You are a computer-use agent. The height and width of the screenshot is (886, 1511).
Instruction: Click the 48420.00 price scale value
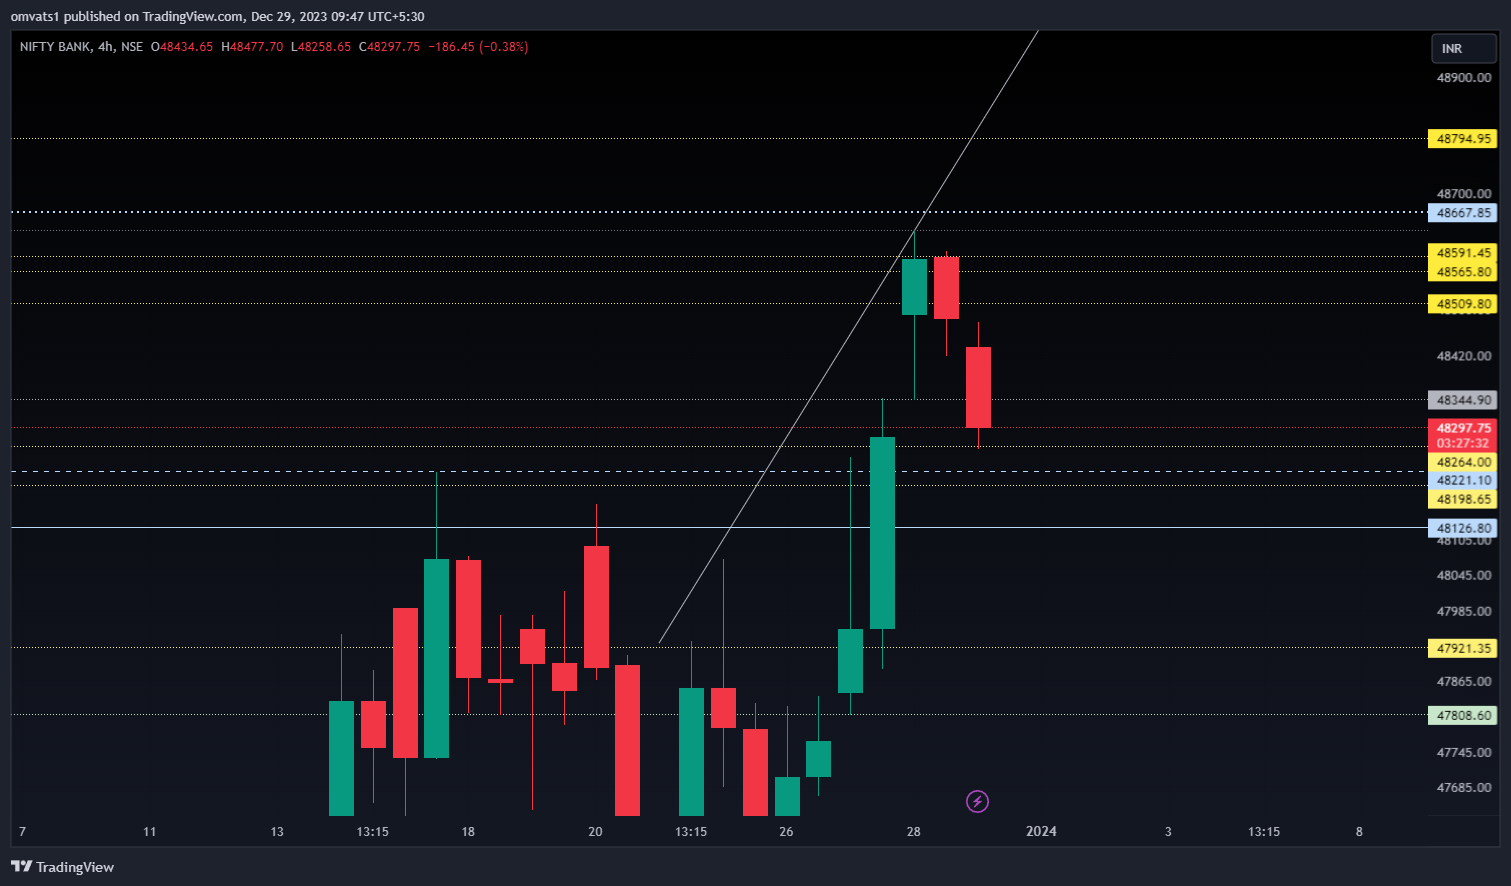tap(1464, 356)
